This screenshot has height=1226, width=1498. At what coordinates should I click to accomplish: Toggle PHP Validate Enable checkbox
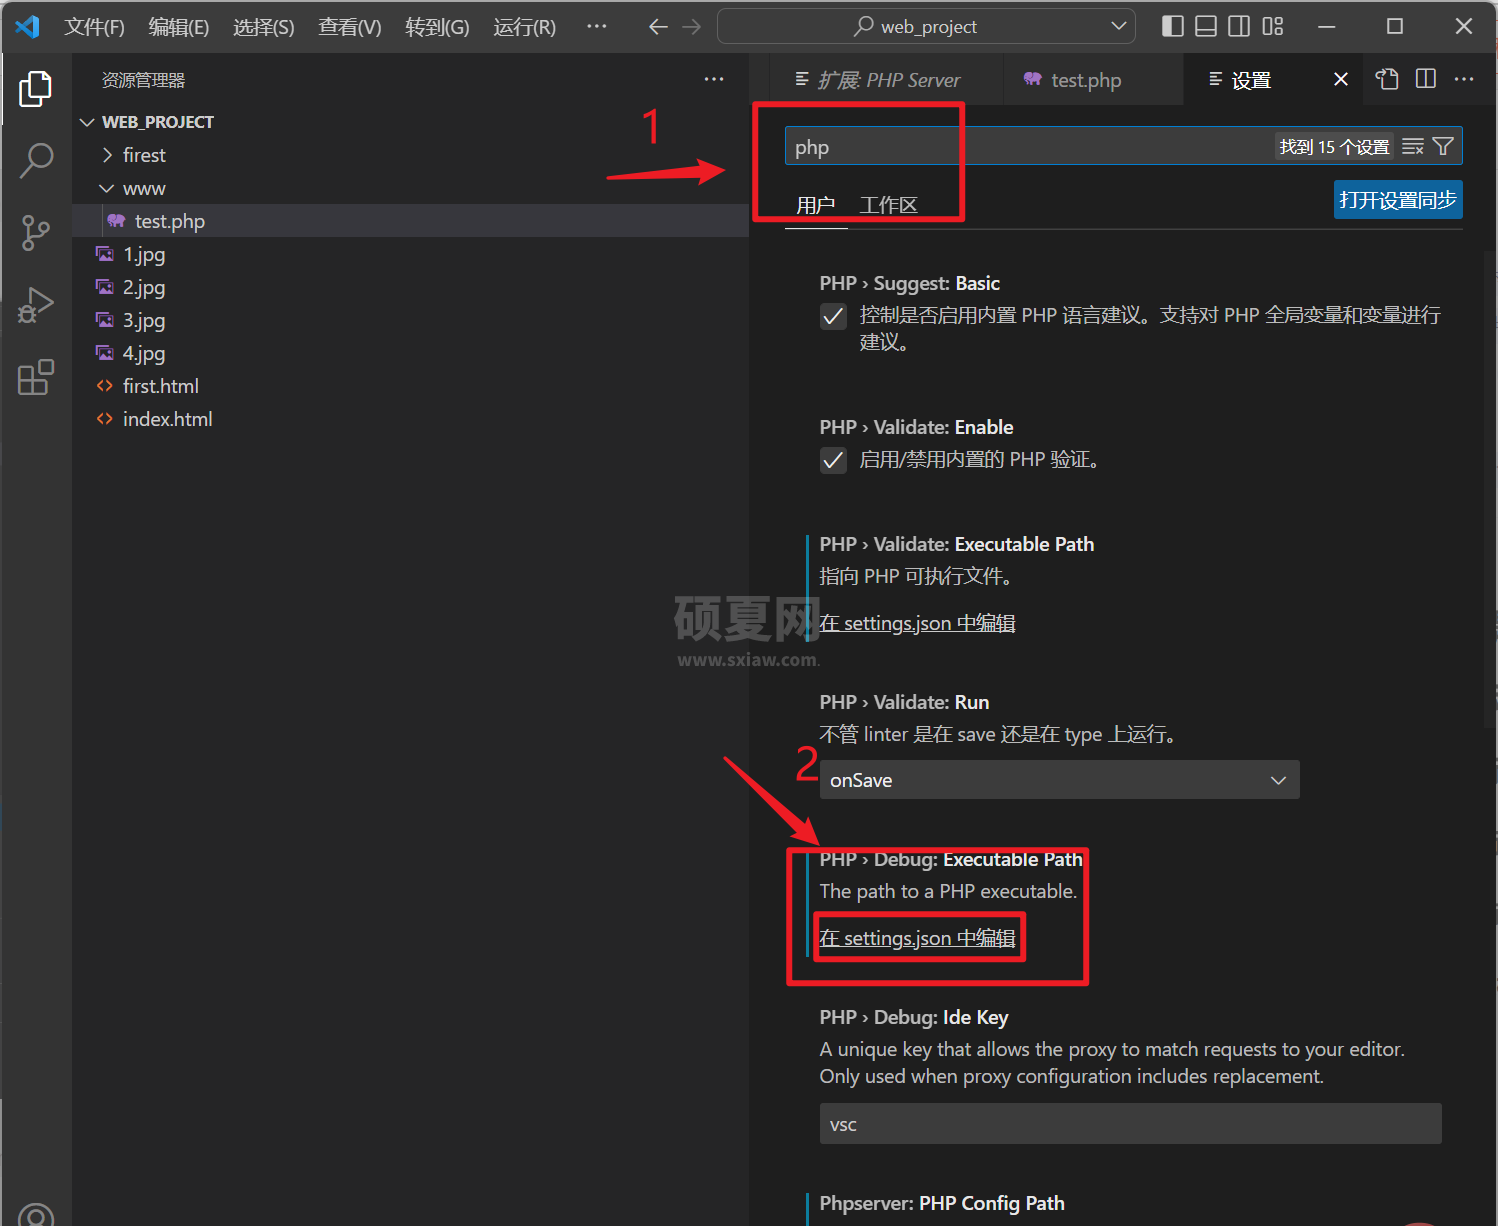pyautogui.click(x=833, y=460)
